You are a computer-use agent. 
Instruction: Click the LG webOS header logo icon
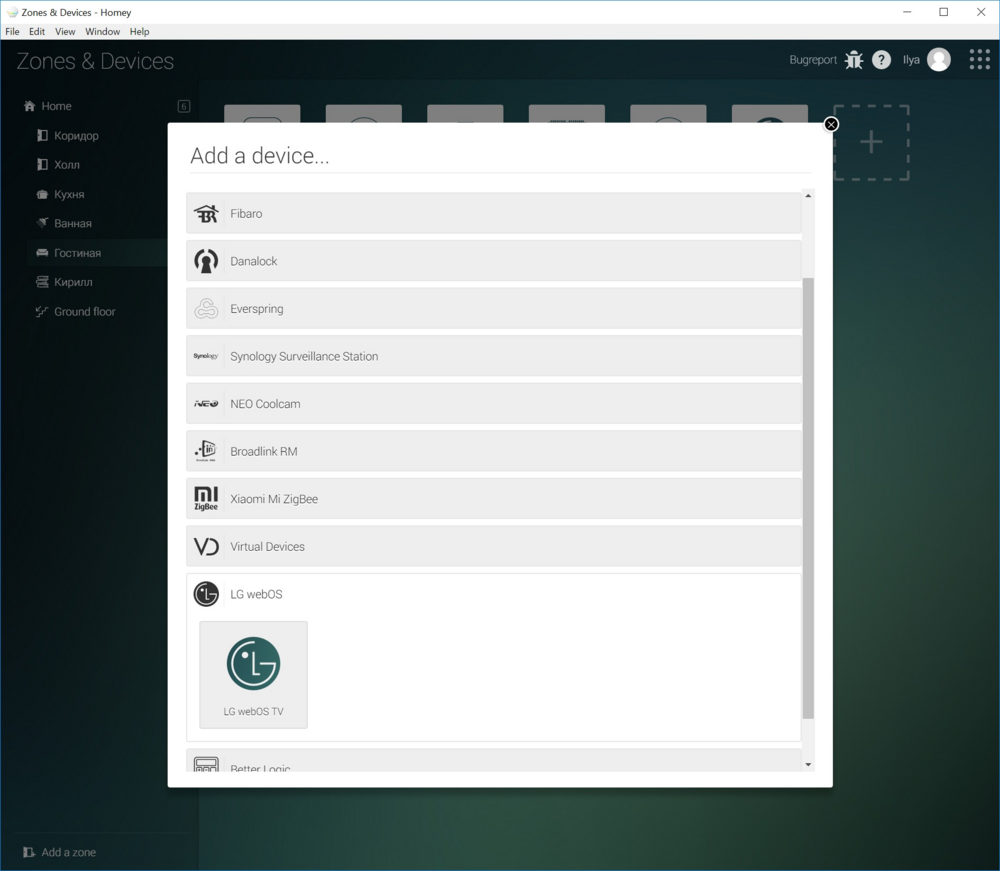(205, 594)
